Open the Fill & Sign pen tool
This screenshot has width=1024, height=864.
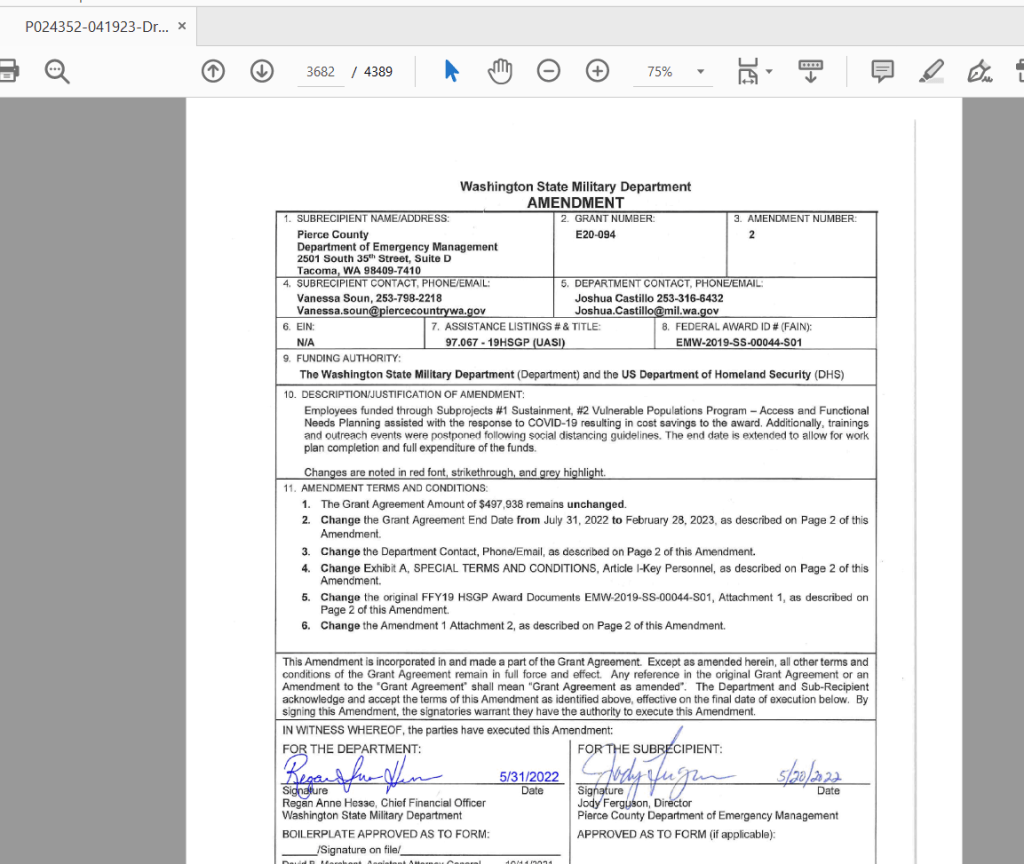(979, 71)
